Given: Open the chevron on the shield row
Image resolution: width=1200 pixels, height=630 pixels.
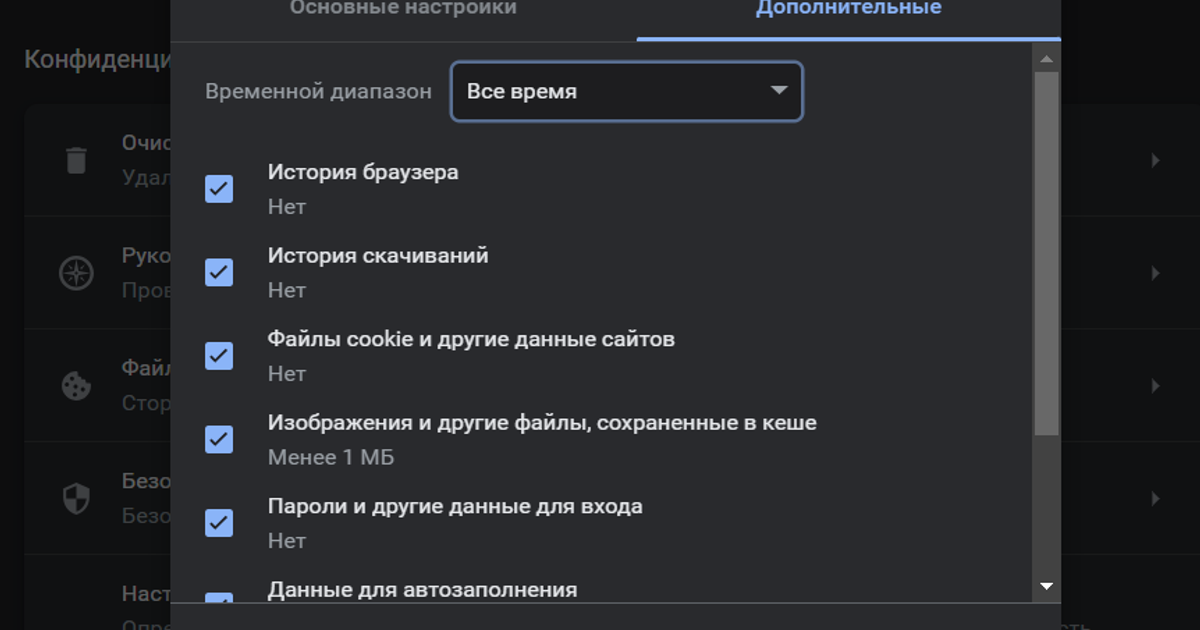Looking at the screenshot, I should 1155,498.
